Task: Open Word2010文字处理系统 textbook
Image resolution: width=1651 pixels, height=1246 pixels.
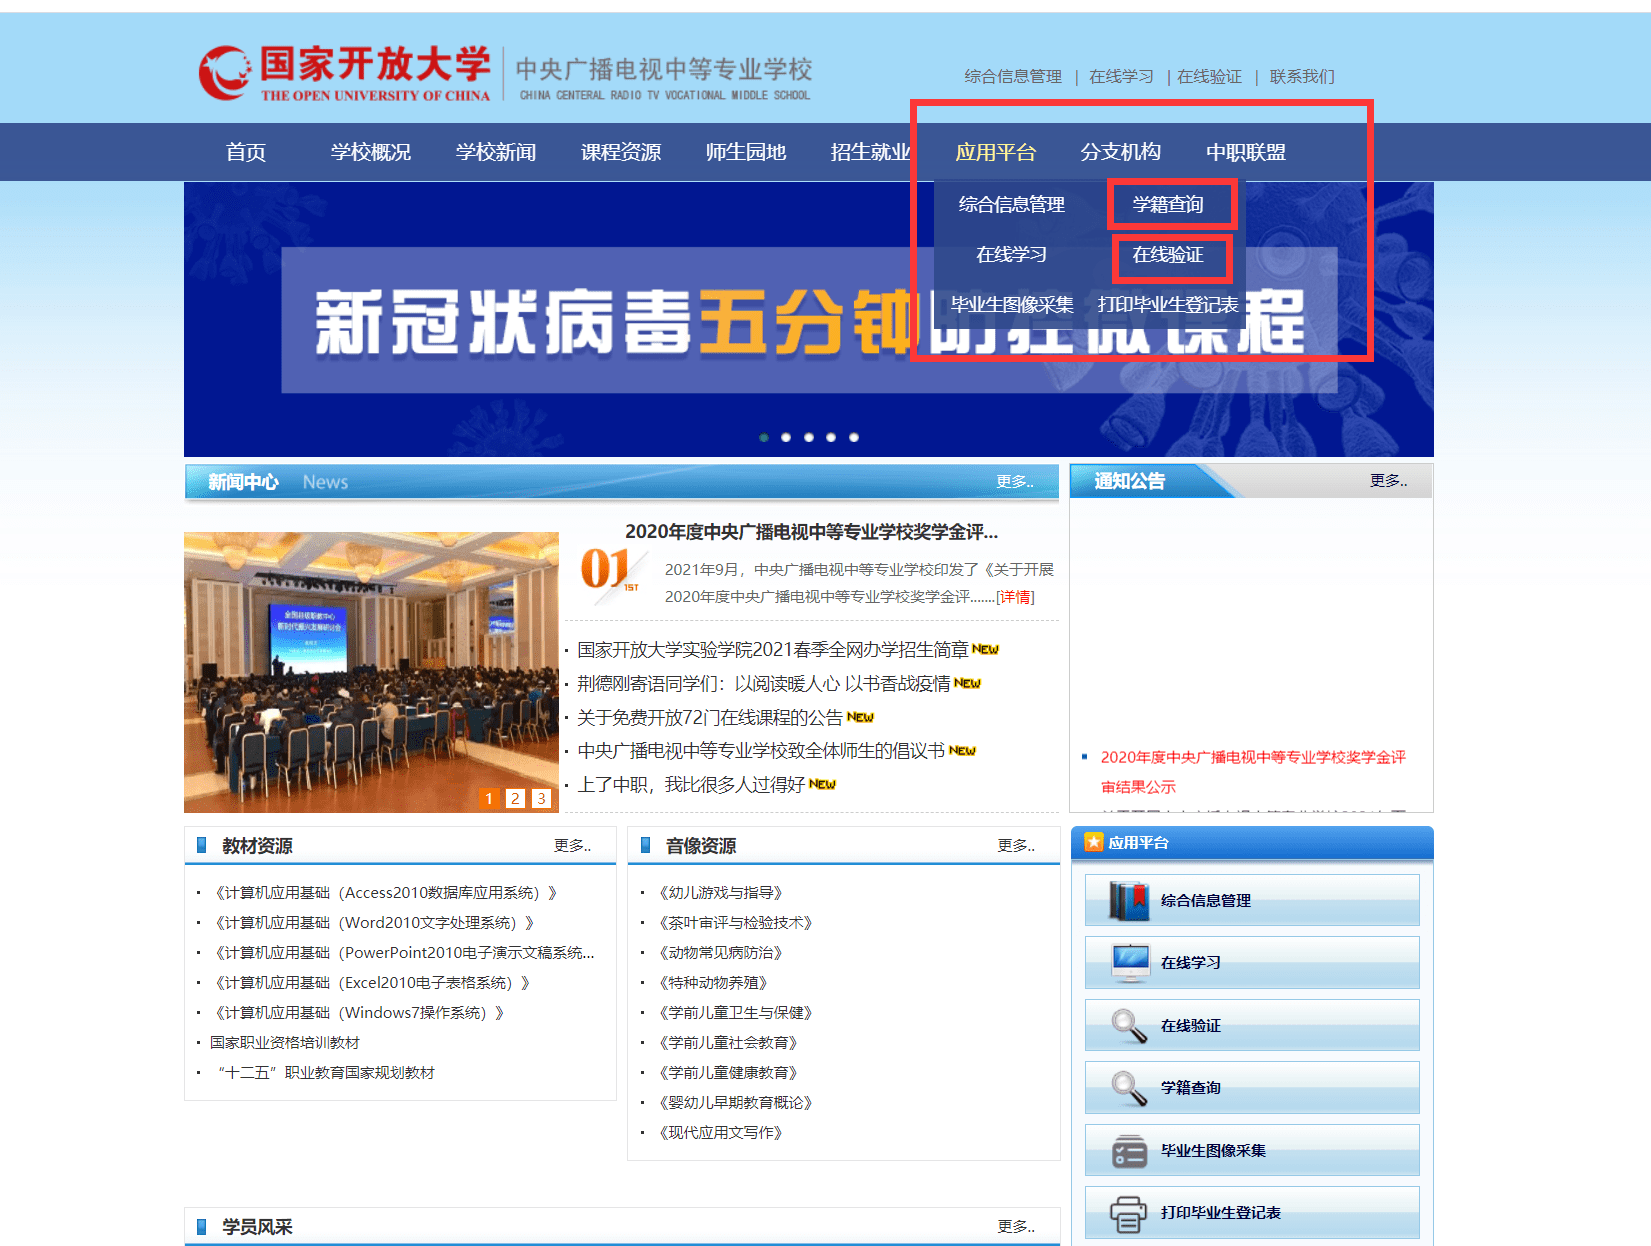Action: [374, 922]
